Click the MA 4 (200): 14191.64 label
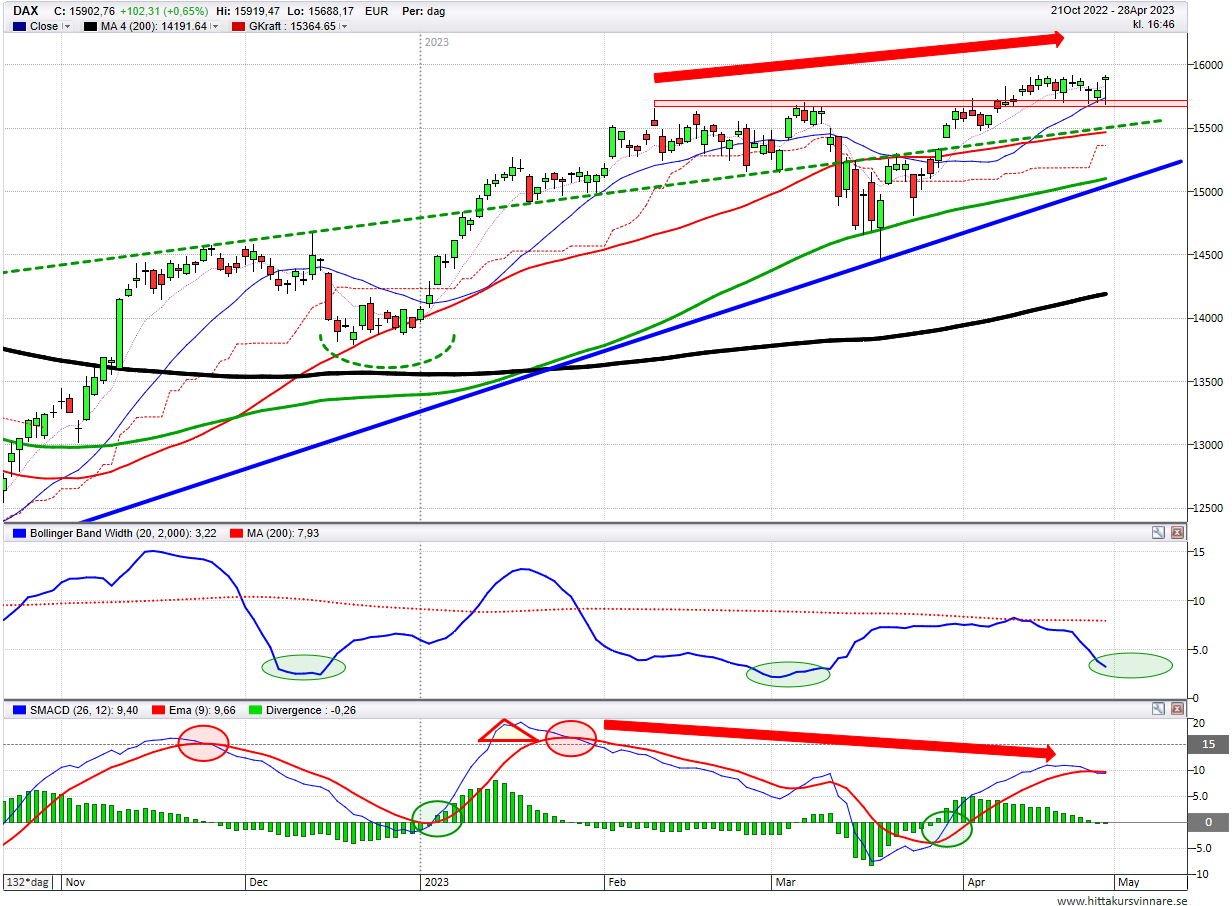 tap(155, 27)
